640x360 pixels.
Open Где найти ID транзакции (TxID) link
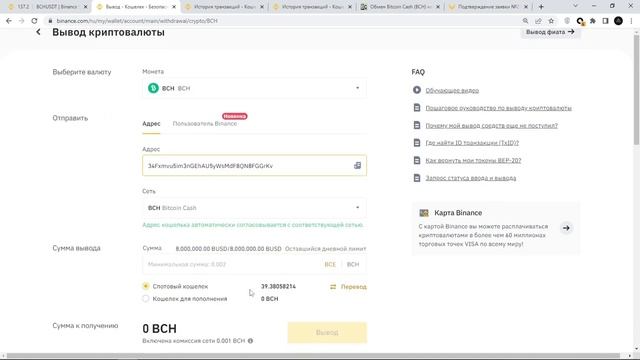click(x=472, y=143)
